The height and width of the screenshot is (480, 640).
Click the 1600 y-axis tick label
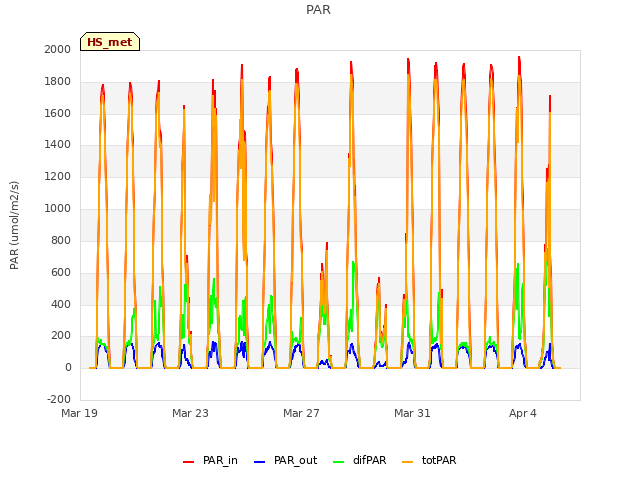click(58, 113)
